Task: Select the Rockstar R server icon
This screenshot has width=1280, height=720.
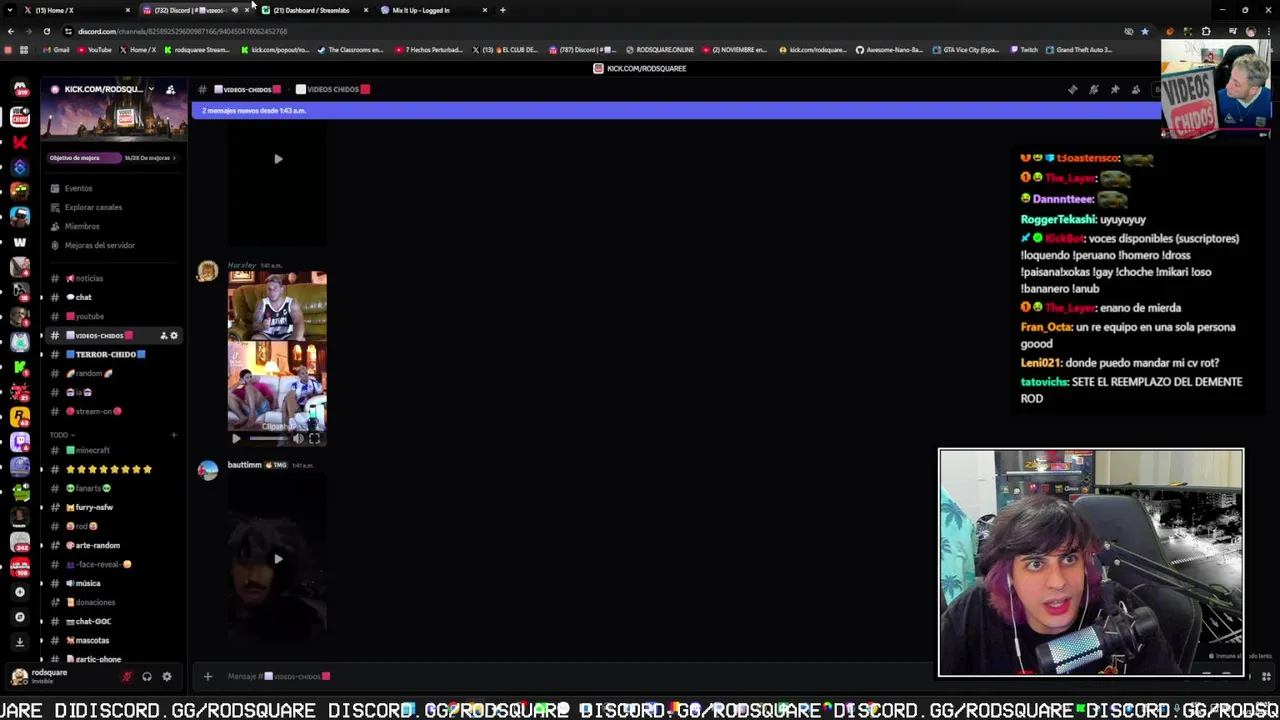Action: (20, 416)
